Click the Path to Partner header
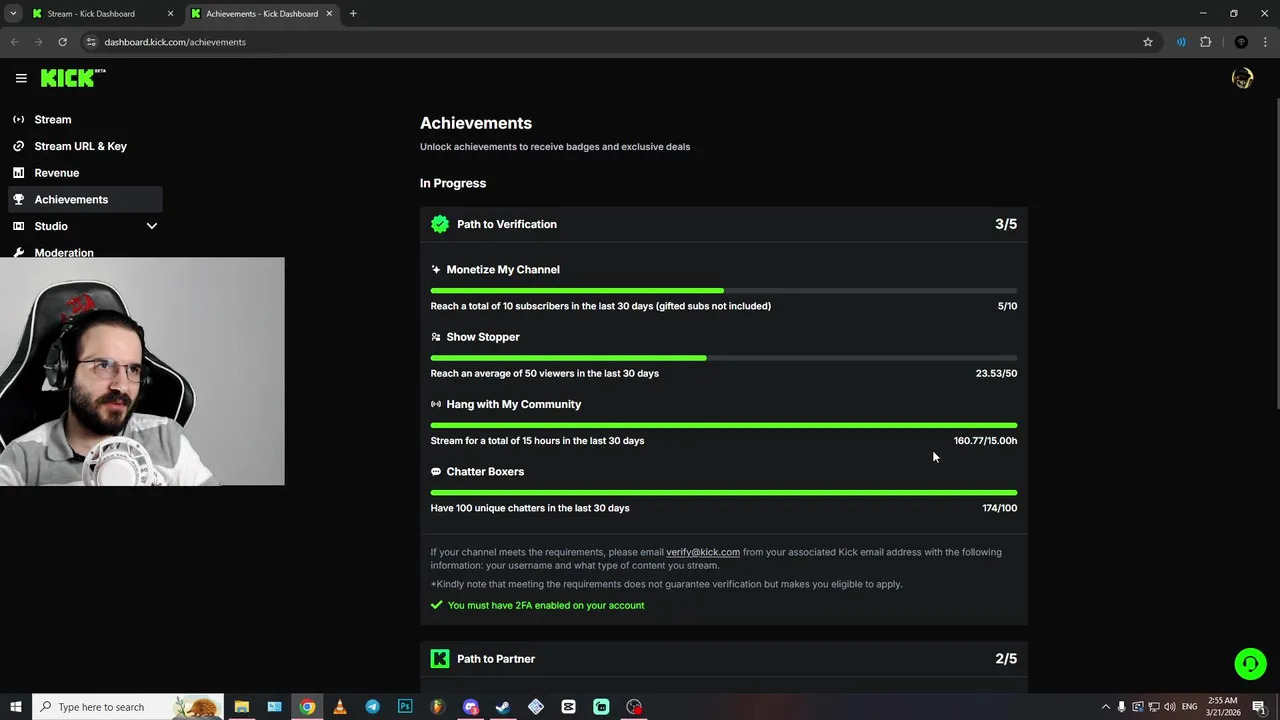Image resolution: width=1280 pixels, height=720 pixels. [724, 659]
